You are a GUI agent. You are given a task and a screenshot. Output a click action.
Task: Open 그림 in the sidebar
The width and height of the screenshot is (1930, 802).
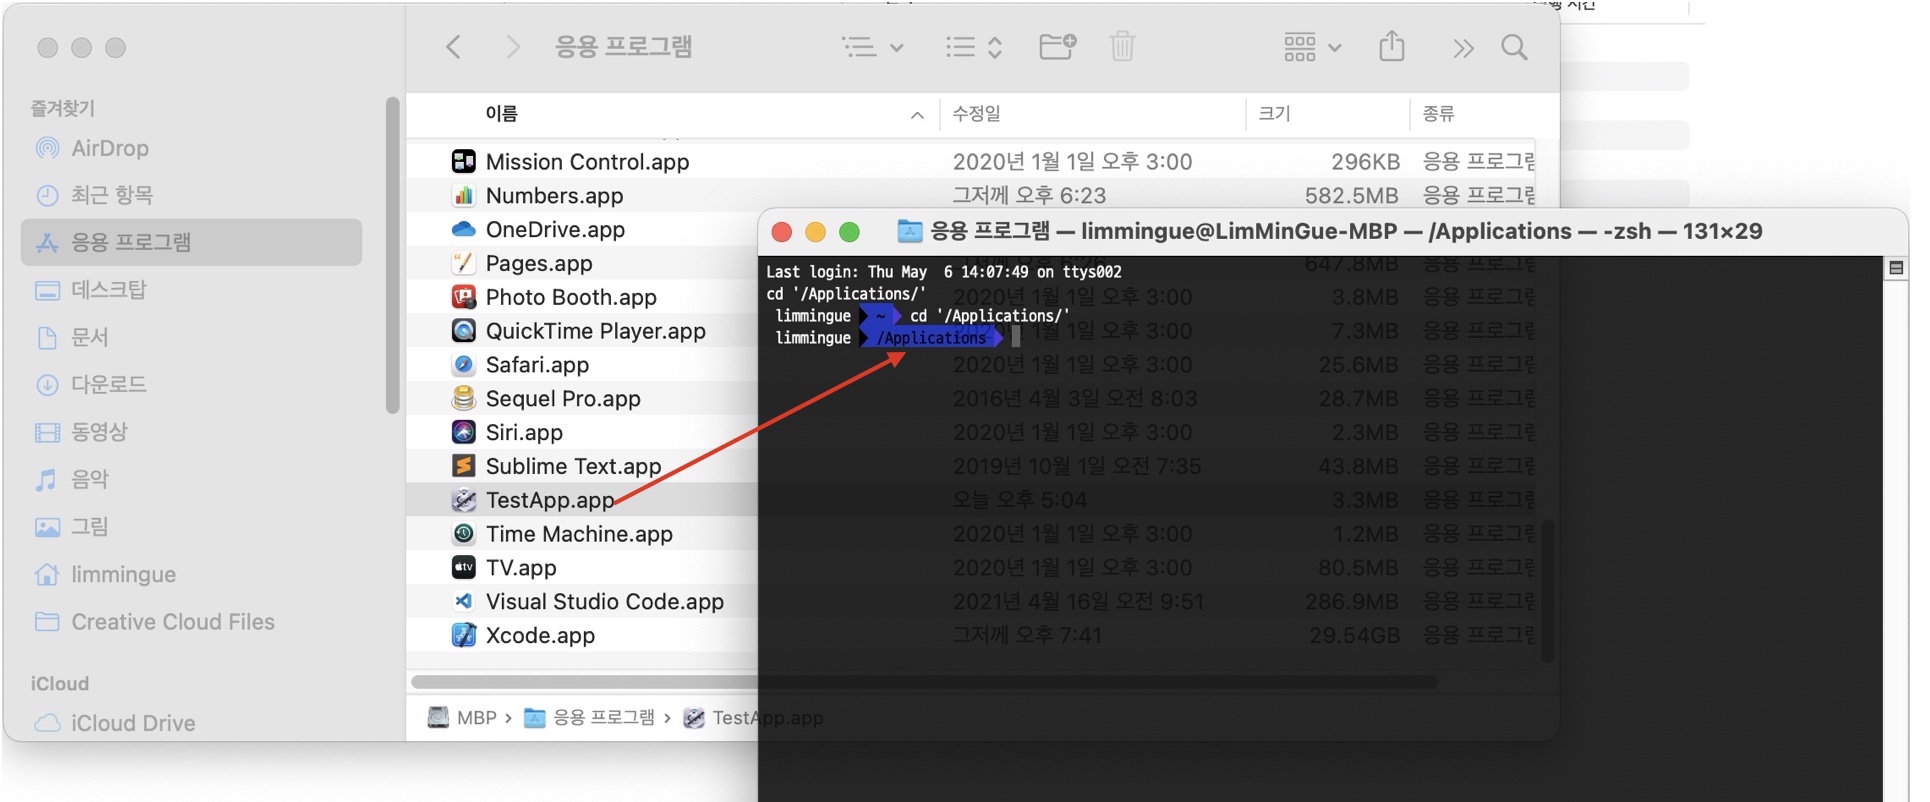pyautogui.click(x=89, y=526)
